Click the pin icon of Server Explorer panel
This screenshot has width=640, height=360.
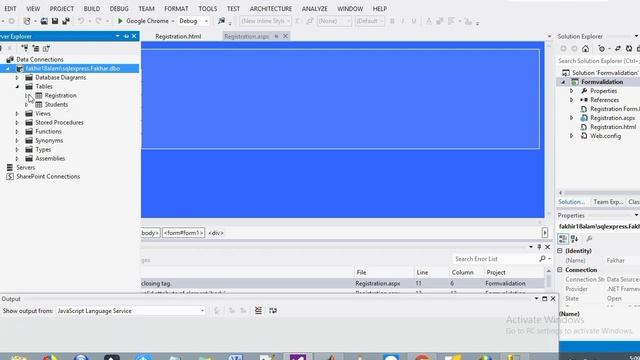tap(126, 36)
